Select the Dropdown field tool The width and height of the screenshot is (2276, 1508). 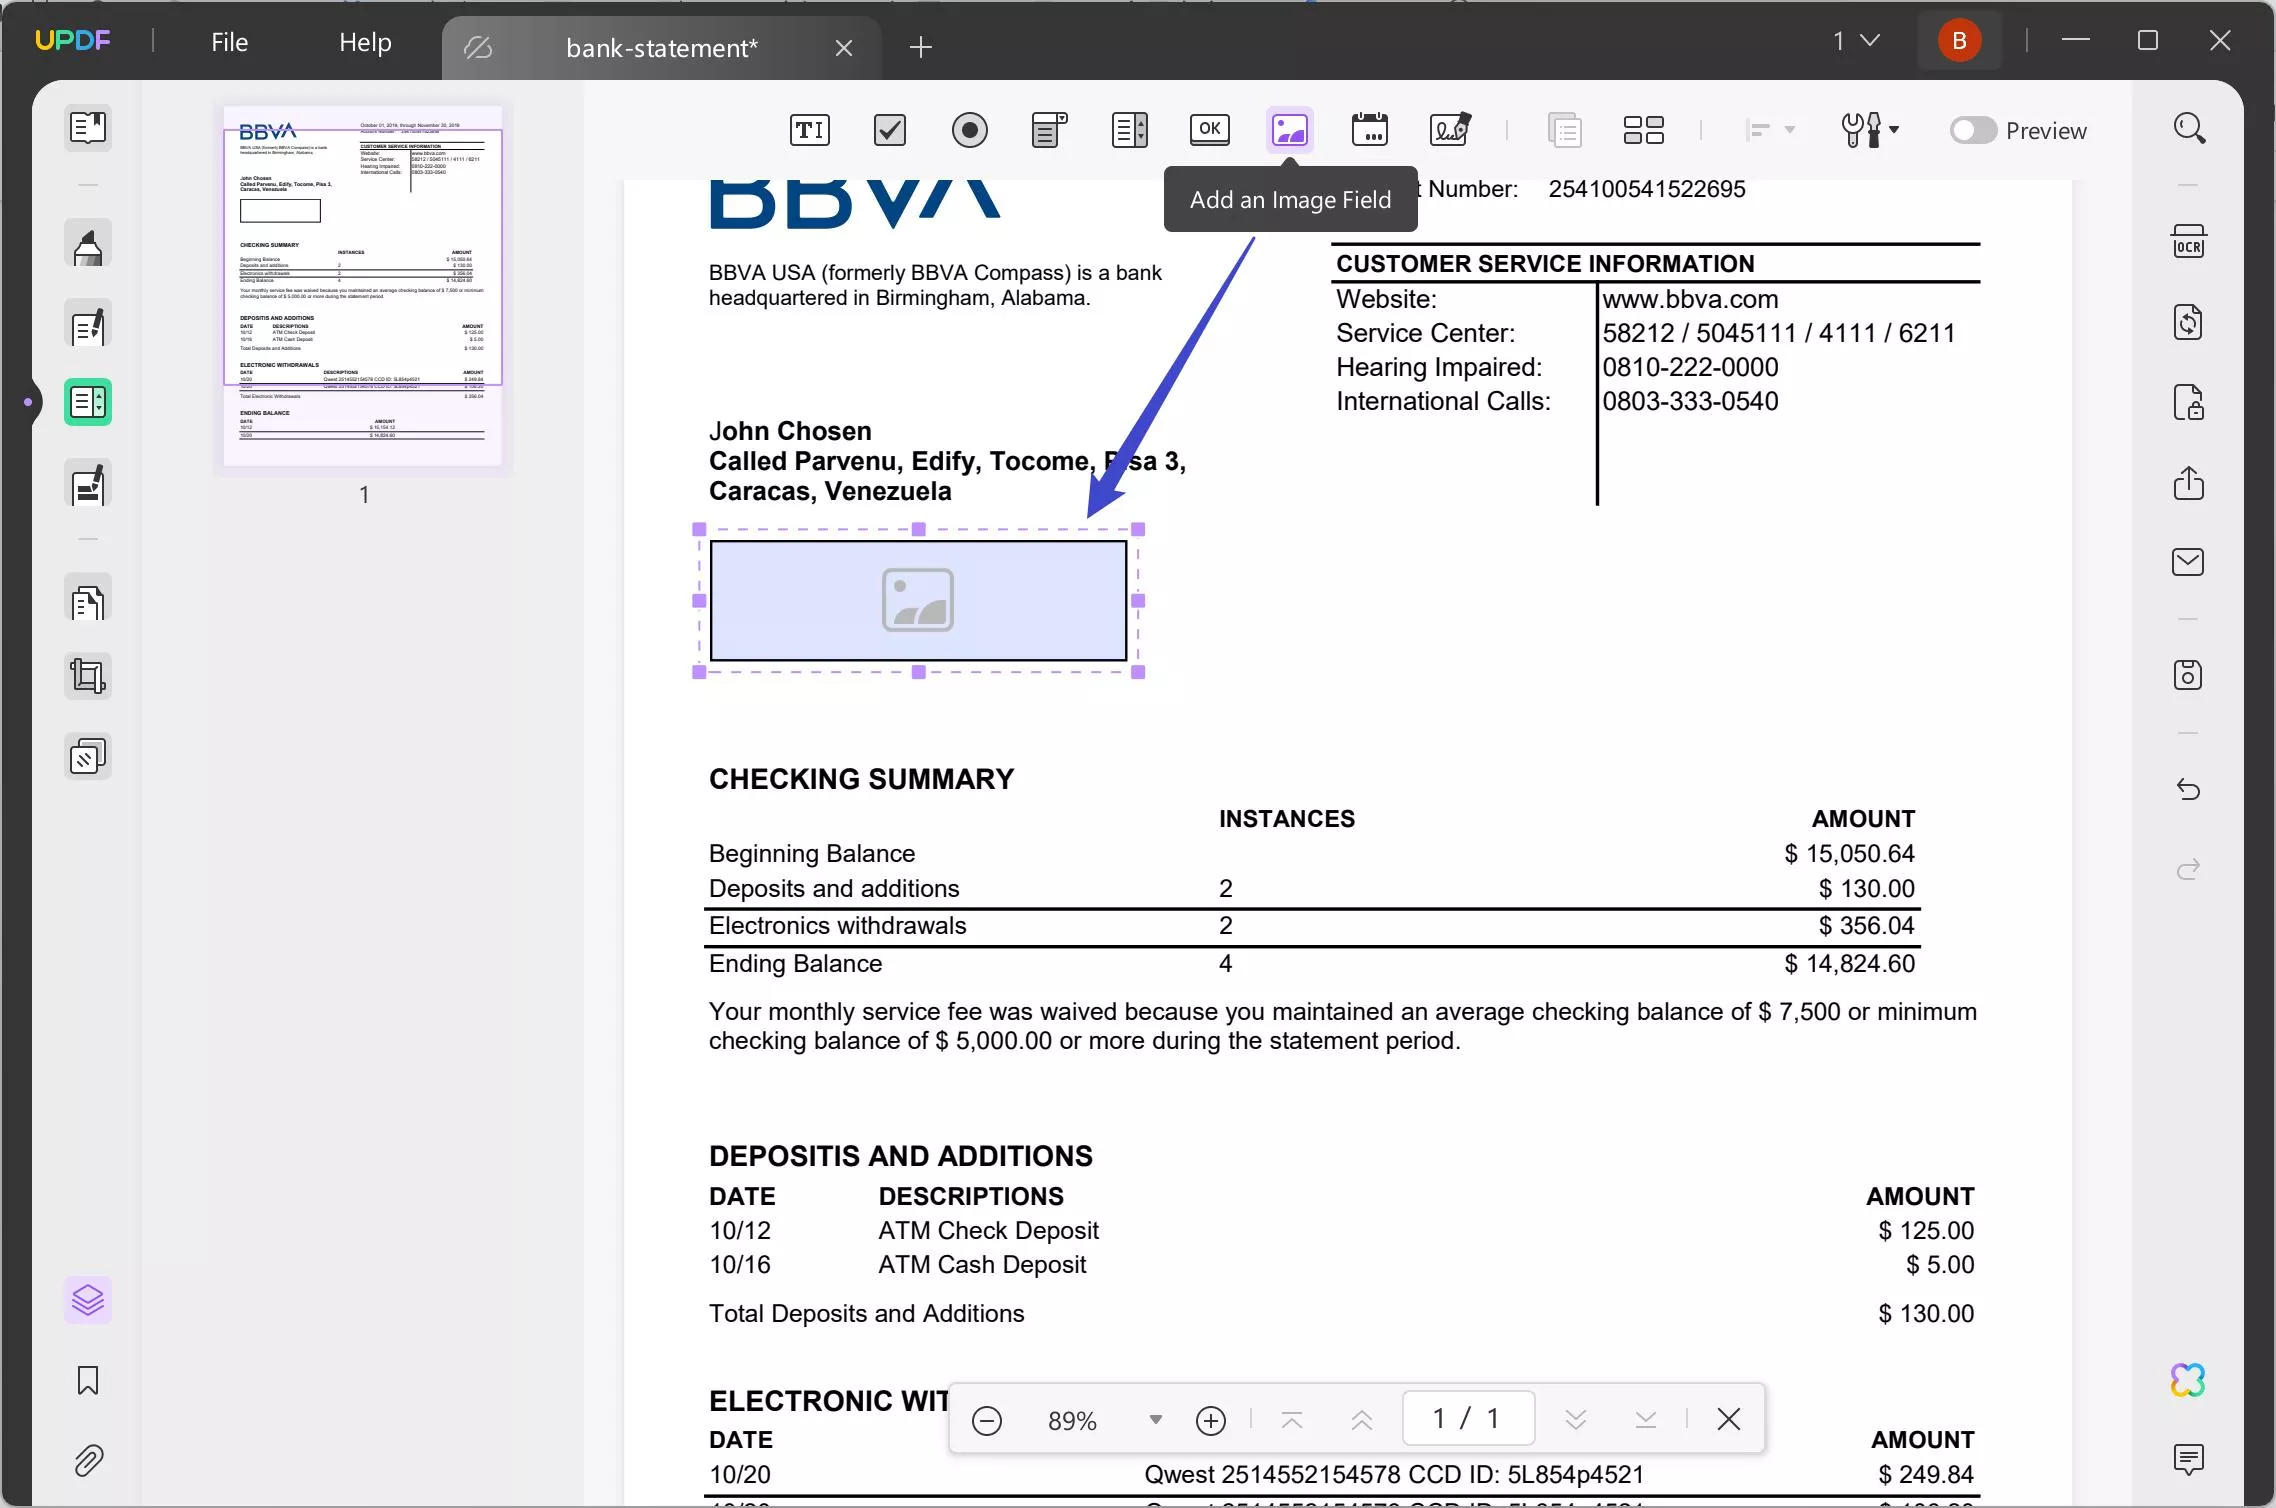tap(1049, 130)
